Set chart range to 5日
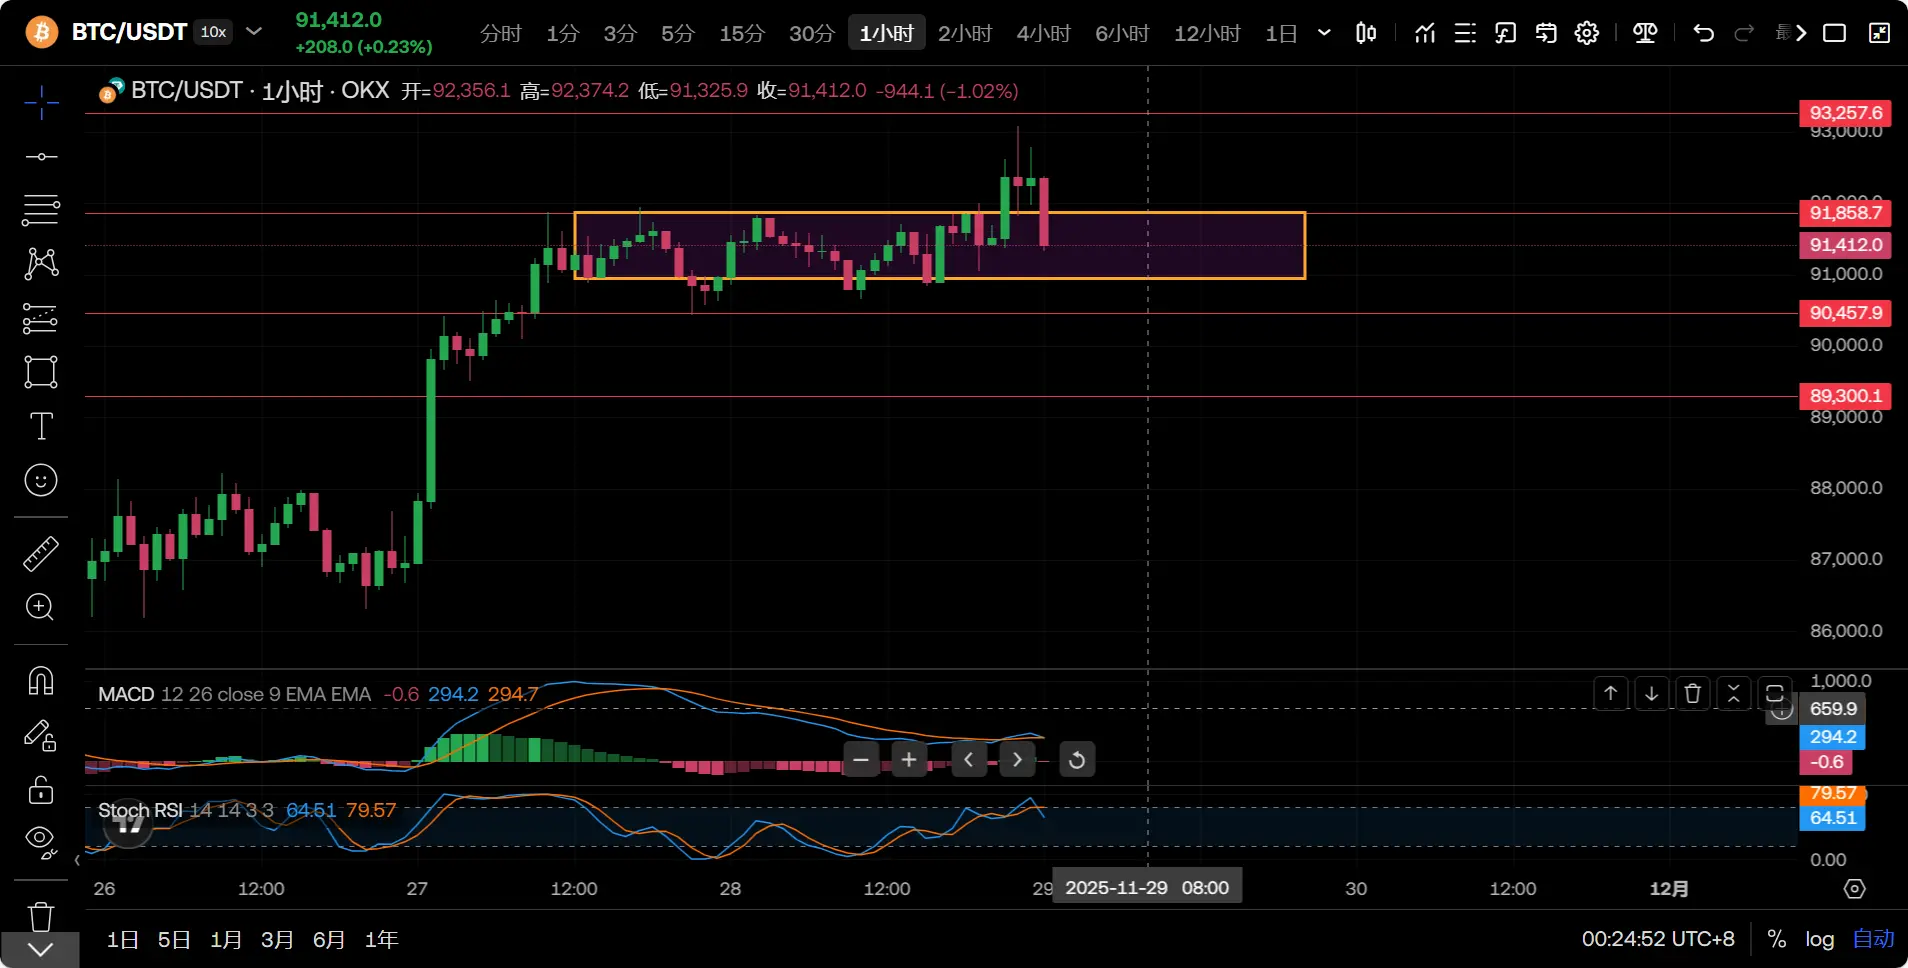Screen dimensions: 1908x968 click(x=174, y=940)
